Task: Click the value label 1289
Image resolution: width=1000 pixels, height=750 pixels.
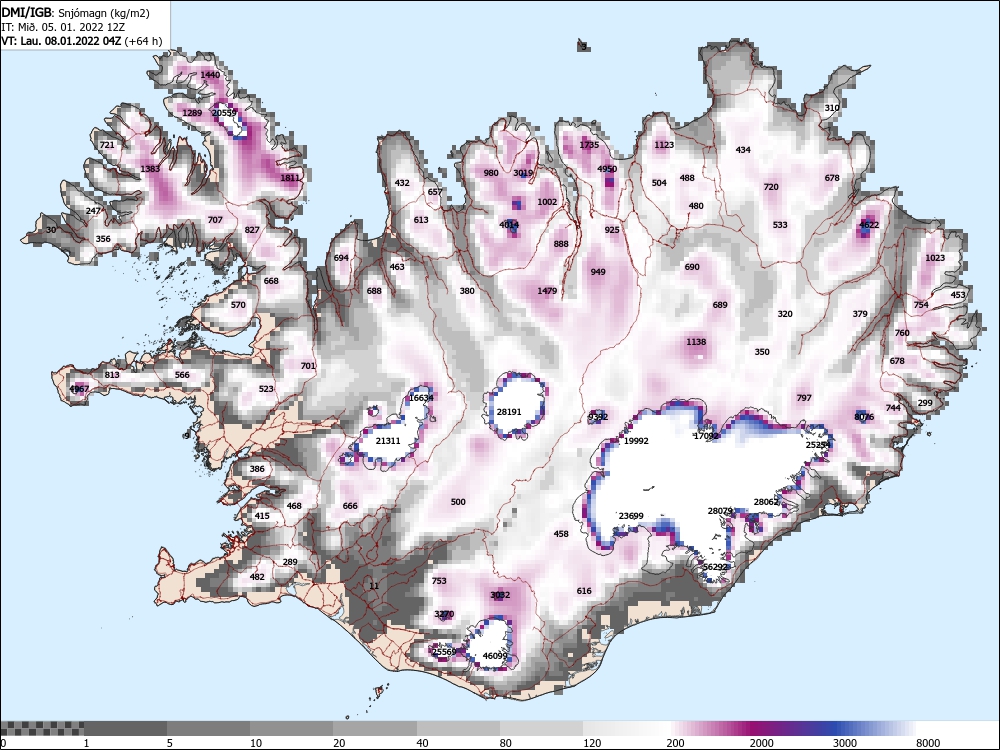Action: (192, 113)
